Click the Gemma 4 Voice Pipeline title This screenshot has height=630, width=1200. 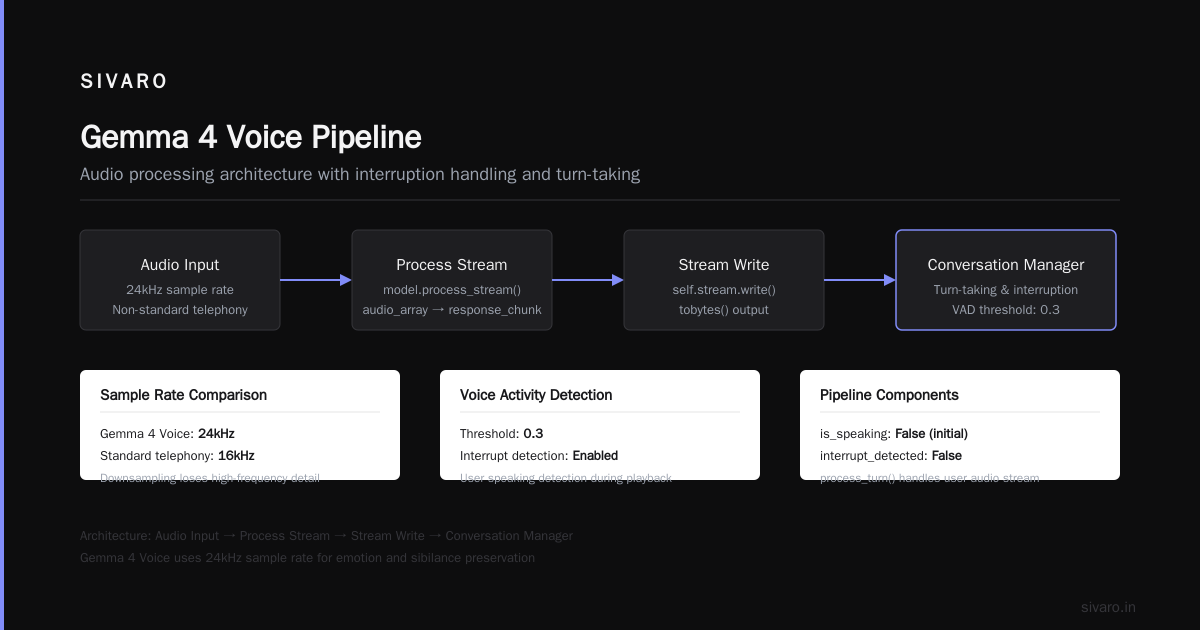pos(251,137)
